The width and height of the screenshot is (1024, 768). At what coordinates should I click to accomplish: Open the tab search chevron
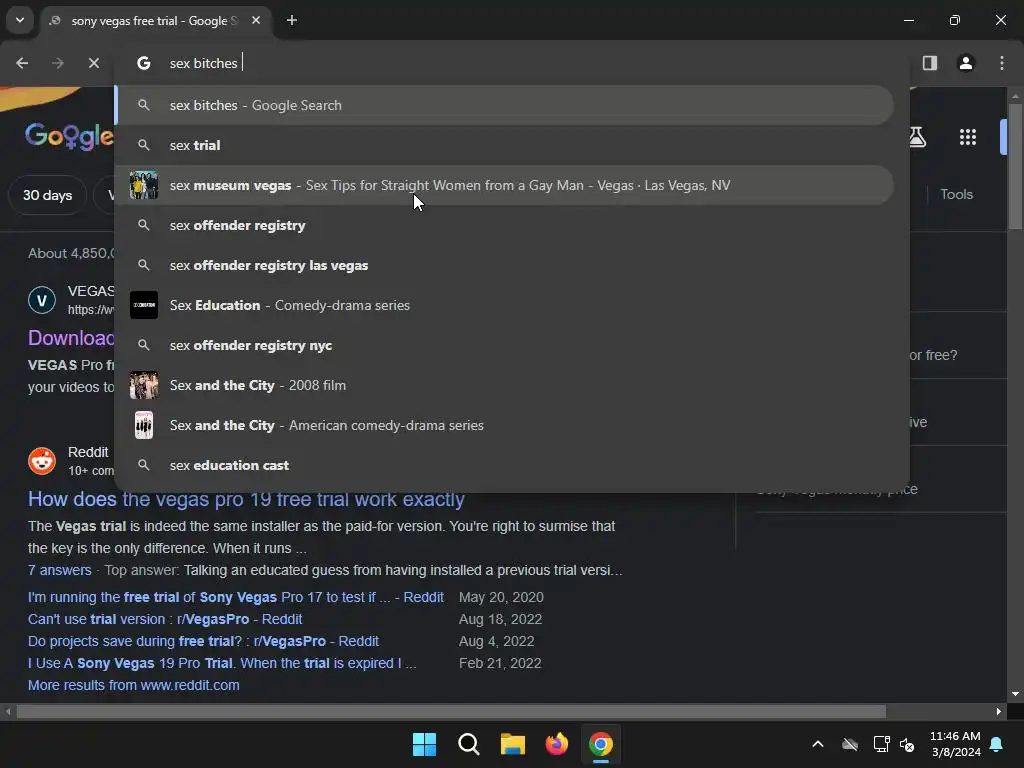tap(20, 20)
